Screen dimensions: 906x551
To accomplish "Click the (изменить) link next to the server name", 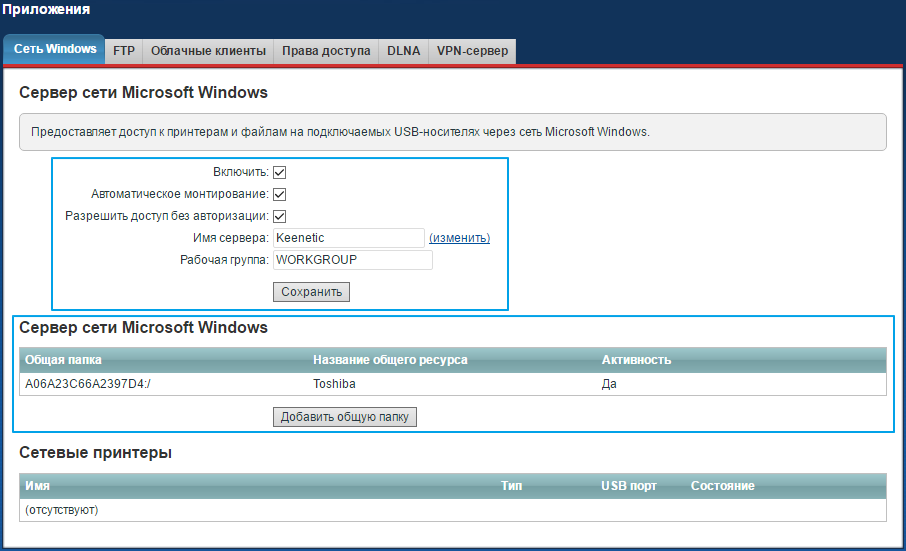I will tap(459, 238).
